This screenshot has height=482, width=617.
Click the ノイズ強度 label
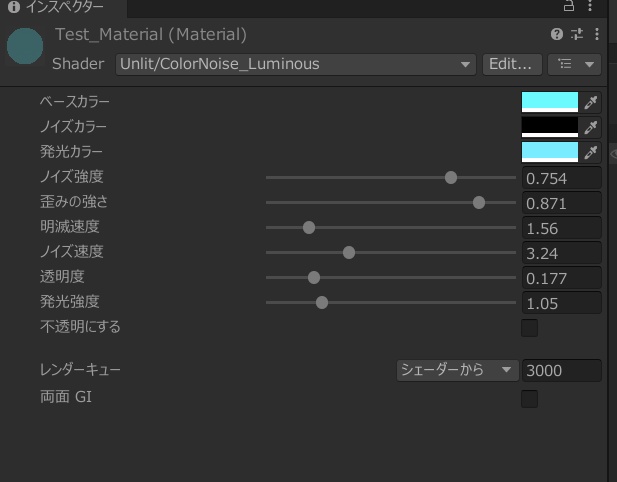(72, 177)
